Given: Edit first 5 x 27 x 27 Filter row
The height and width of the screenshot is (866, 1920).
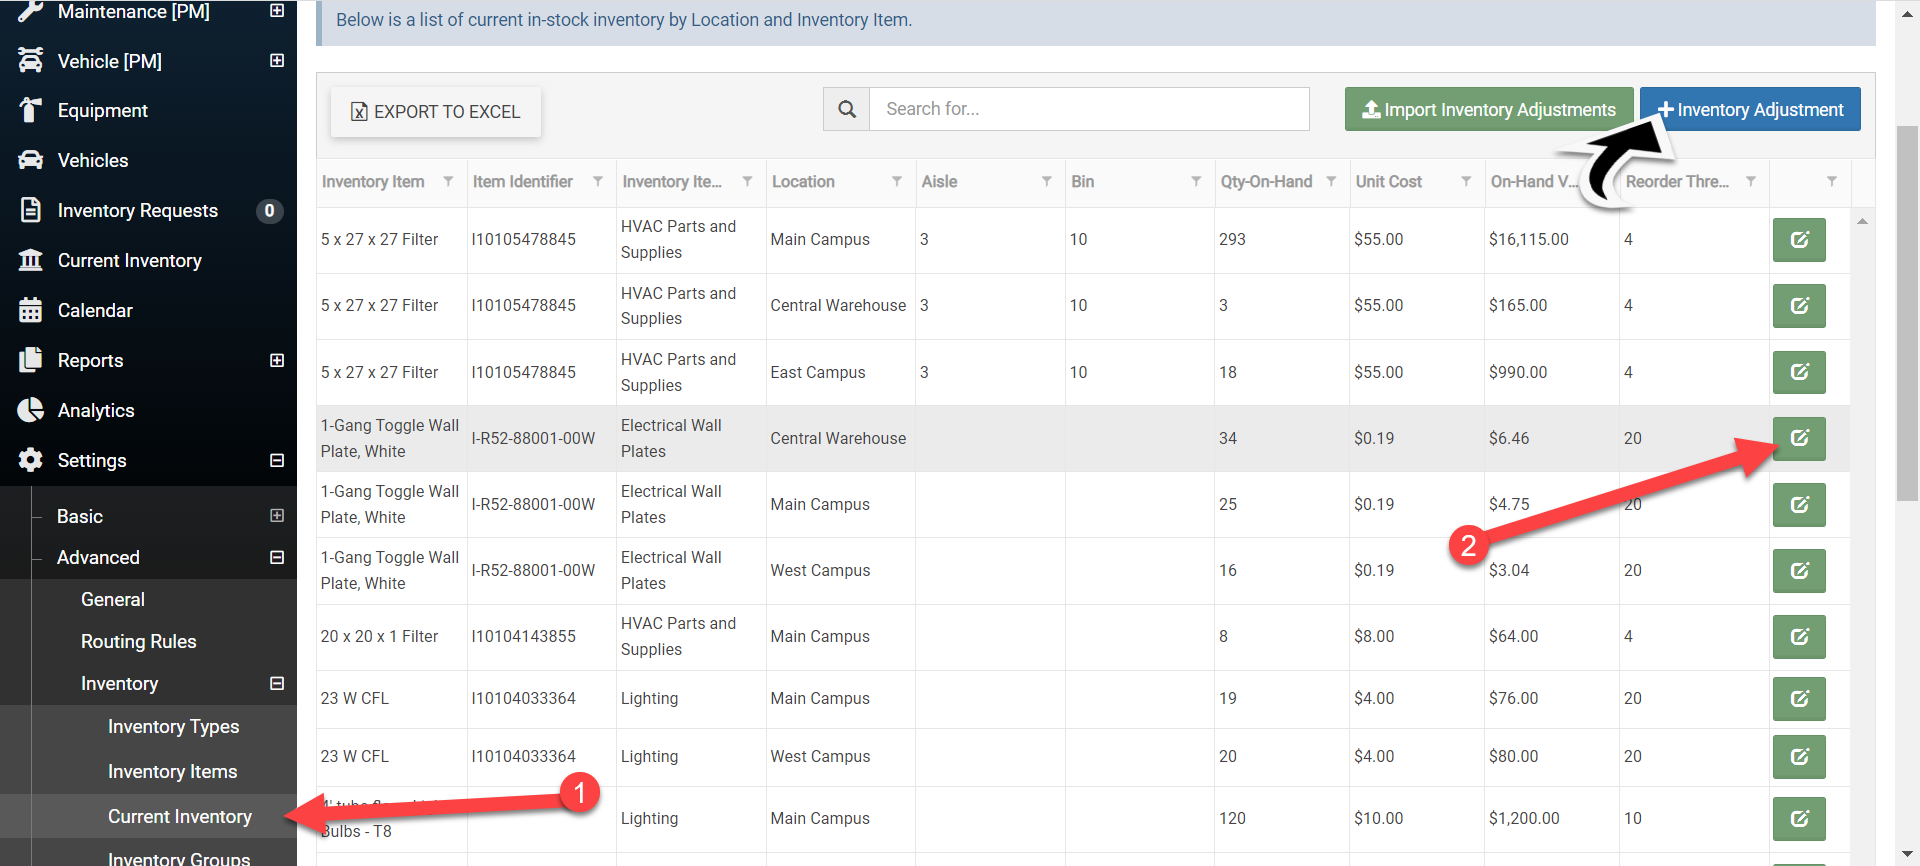Looking at the screenshot, I should (1798, 240).
